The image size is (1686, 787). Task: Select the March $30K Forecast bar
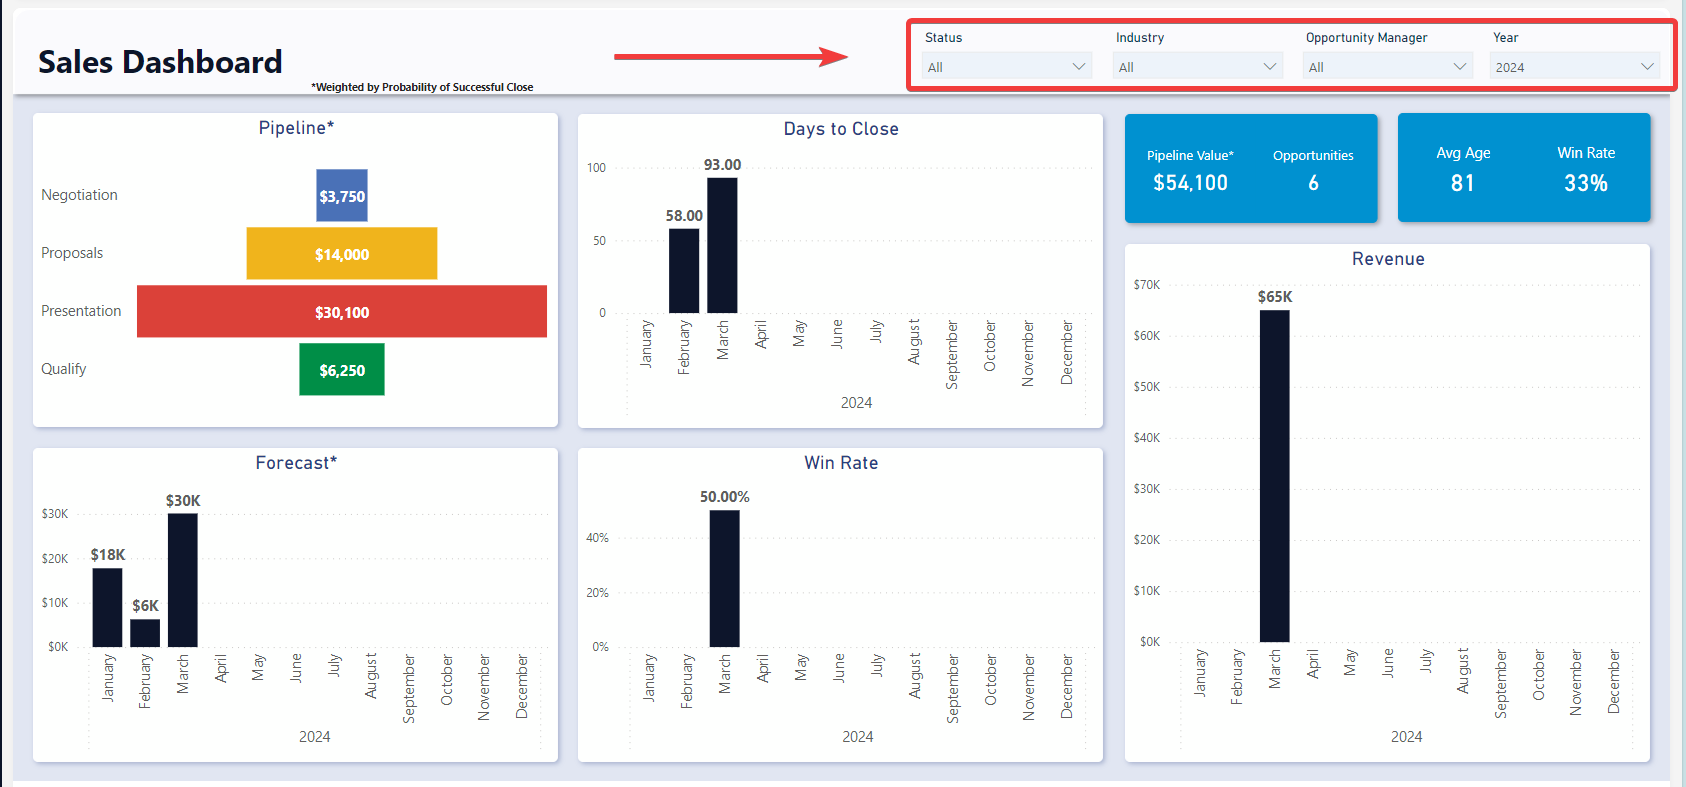pos(183,580)
